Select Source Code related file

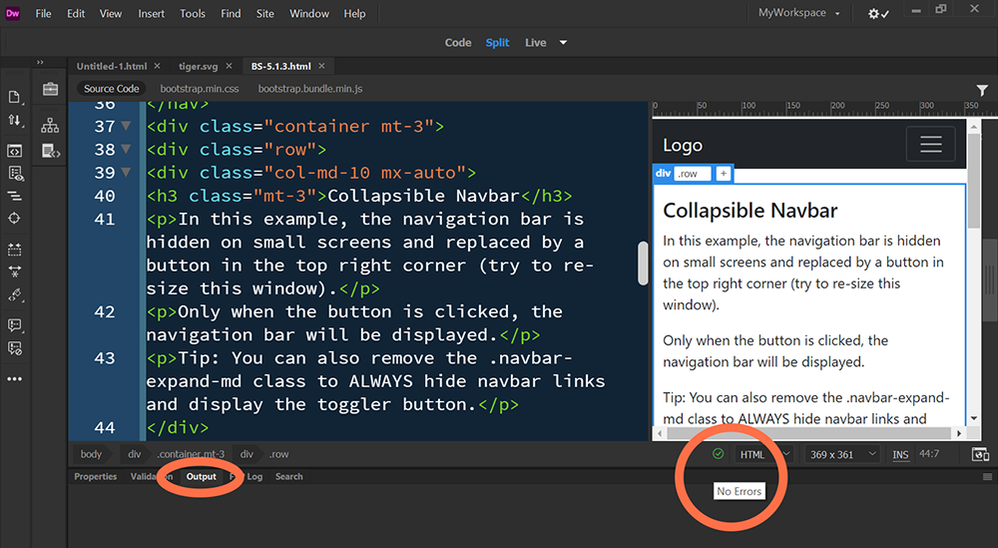(x=111, y=89)
